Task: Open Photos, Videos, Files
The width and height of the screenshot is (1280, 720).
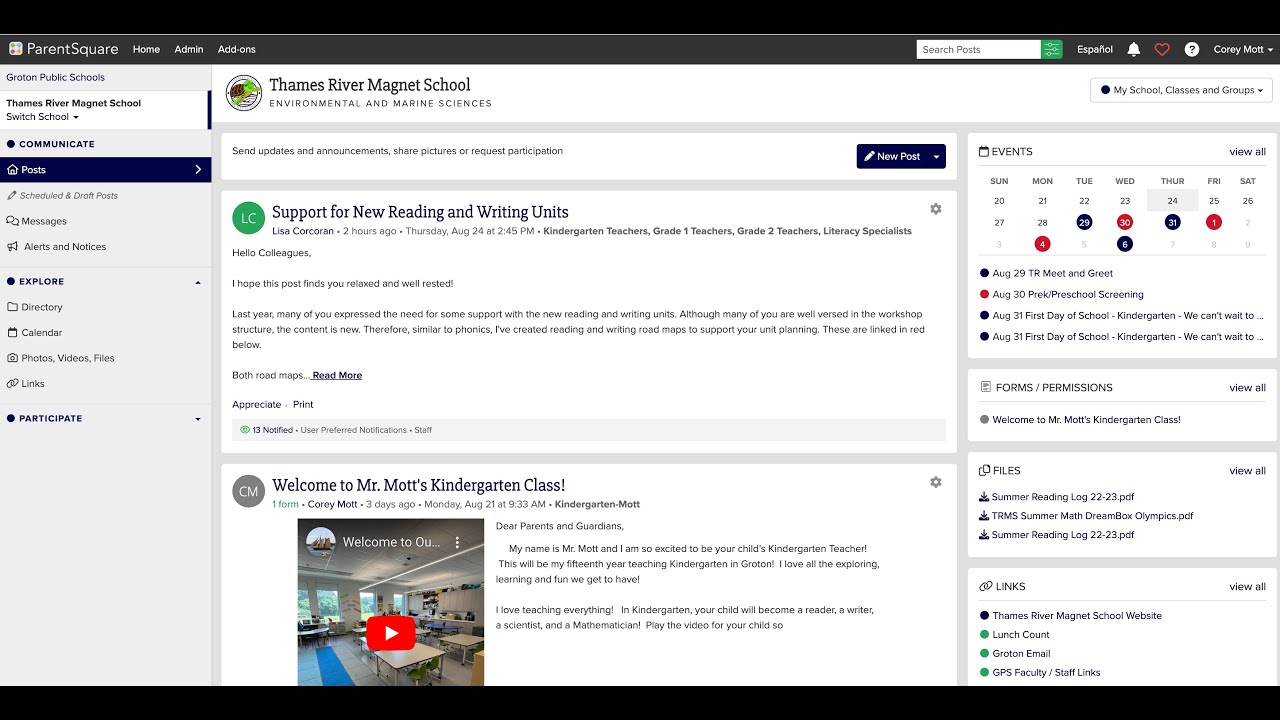Action: [x=61, y=358]
